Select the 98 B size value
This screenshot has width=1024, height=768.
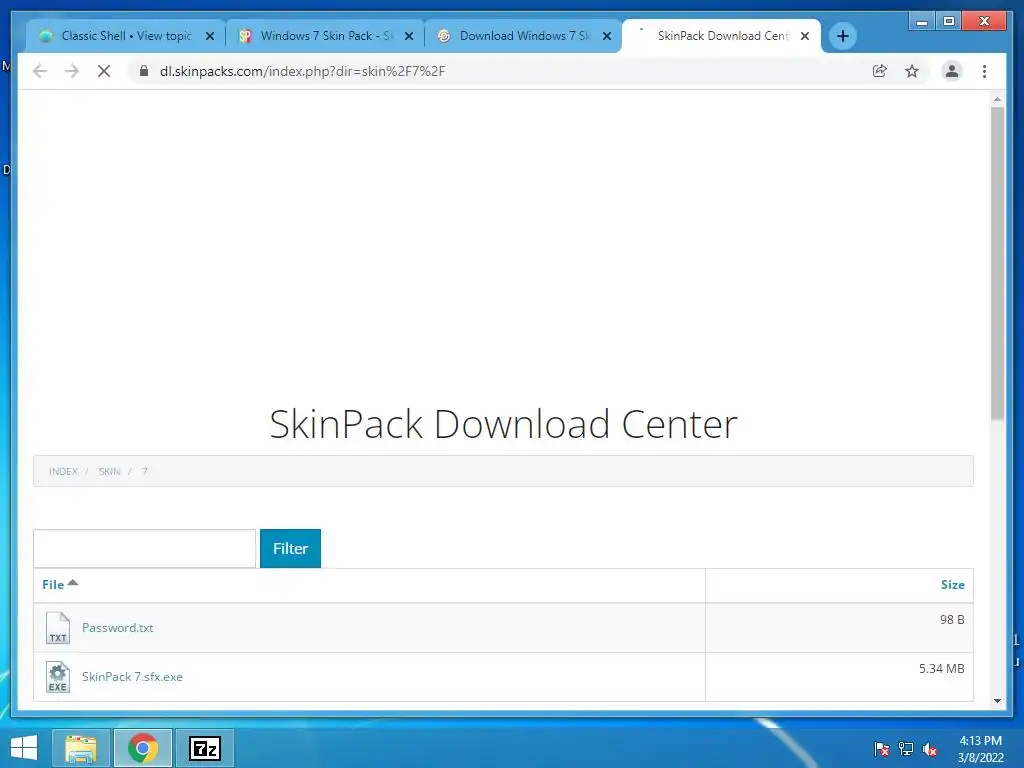click(952, 619)
